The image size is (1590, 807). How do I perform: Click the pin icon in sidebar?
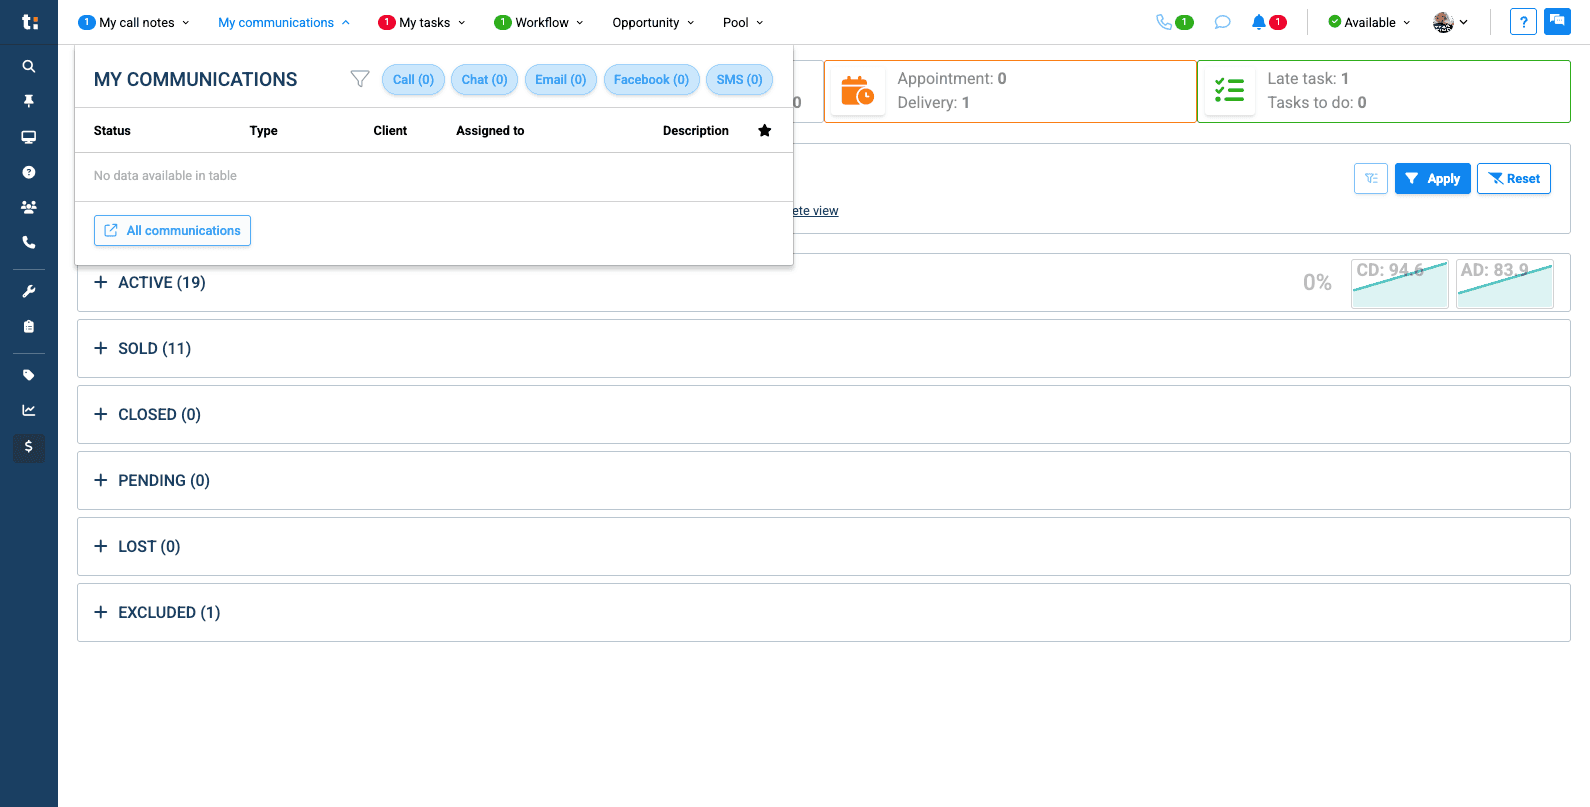[29, 101]
